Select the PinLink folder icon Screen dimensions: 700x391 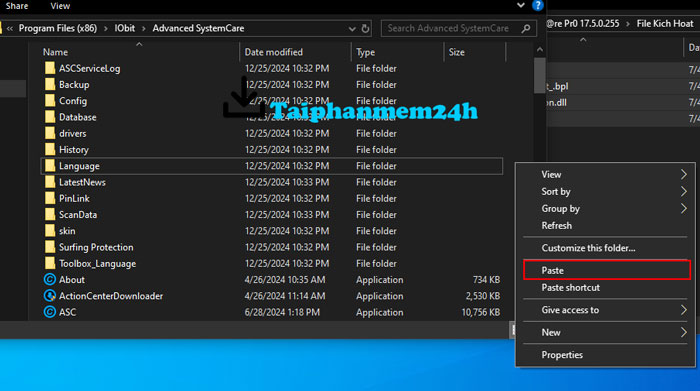tap(50, 198)
